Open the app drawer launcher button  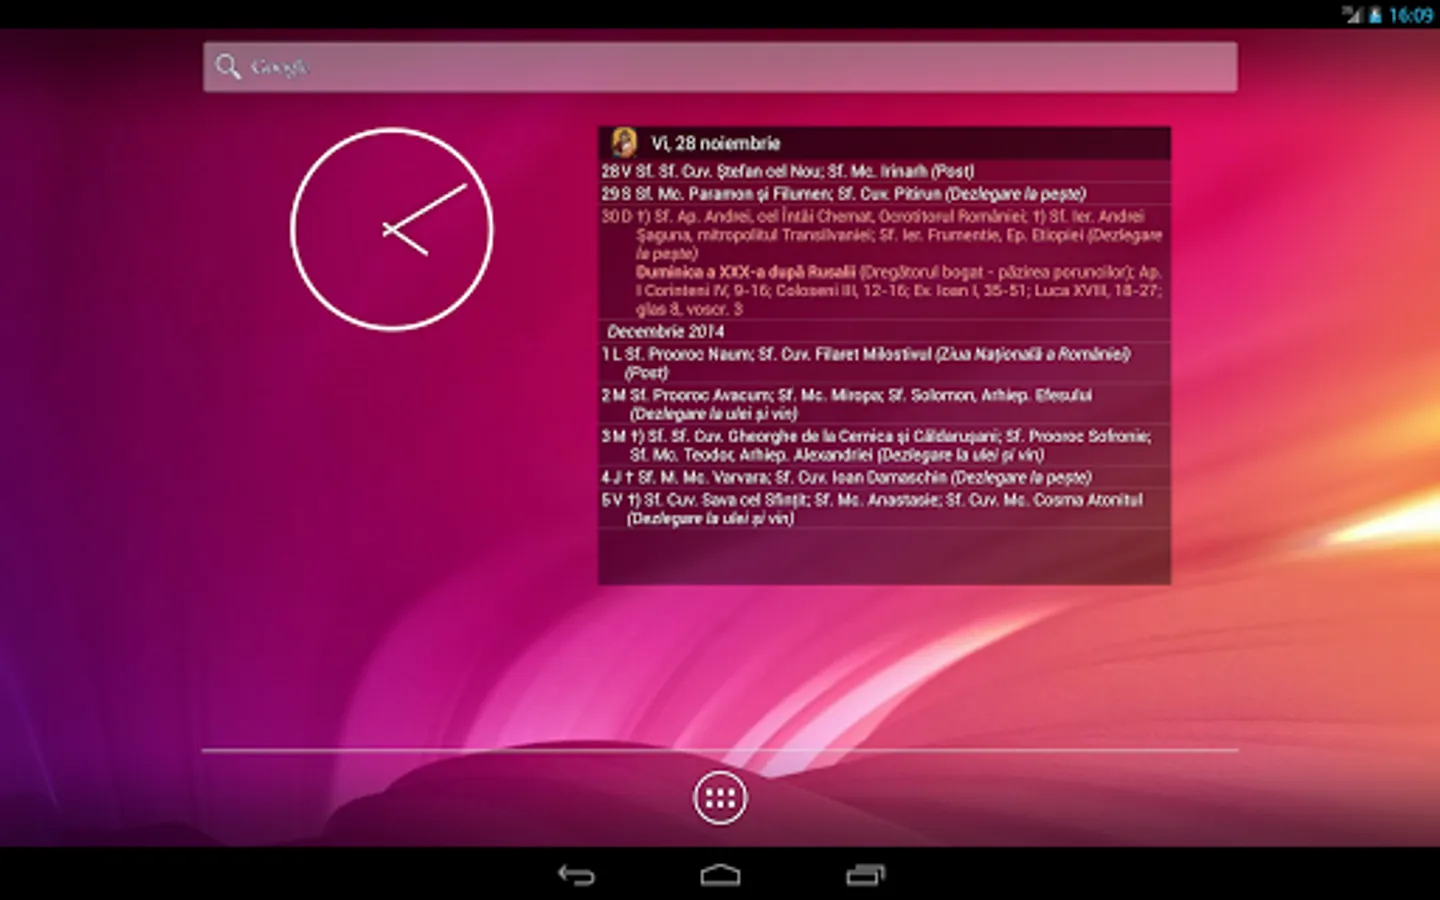coord(720,798)
